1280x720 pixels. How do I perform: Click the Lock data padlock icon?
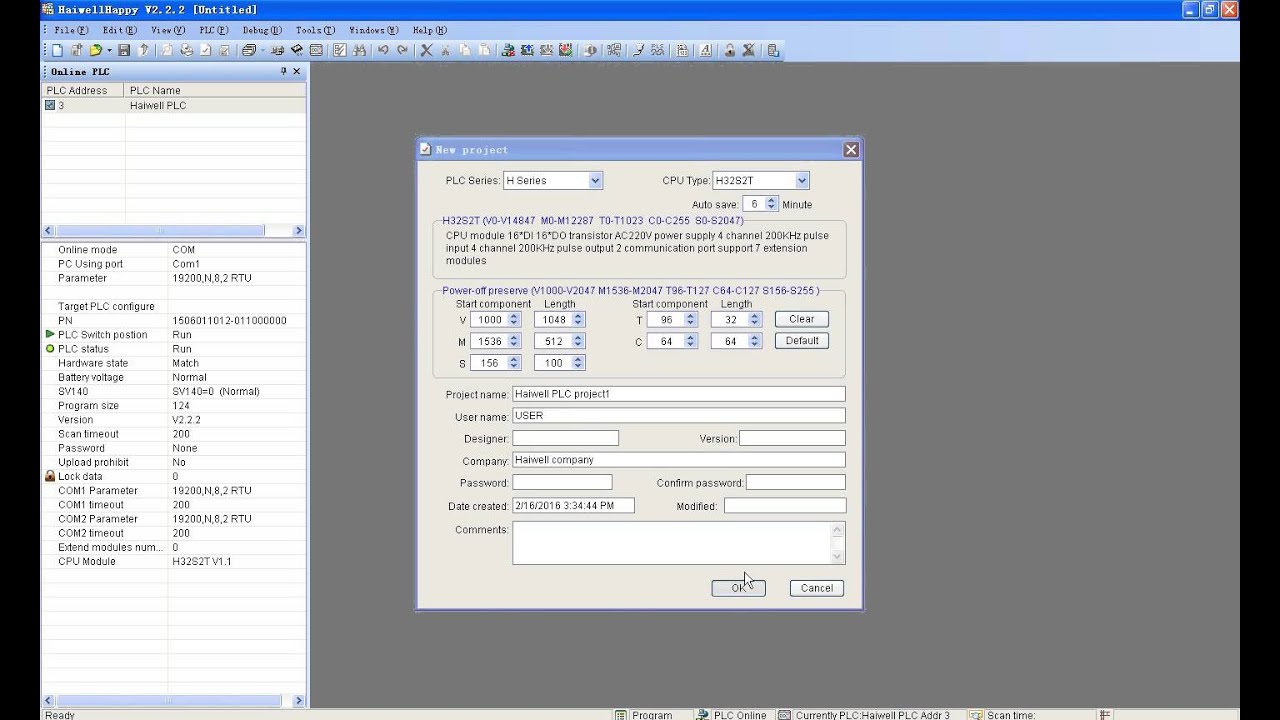(x=50, y=477)
